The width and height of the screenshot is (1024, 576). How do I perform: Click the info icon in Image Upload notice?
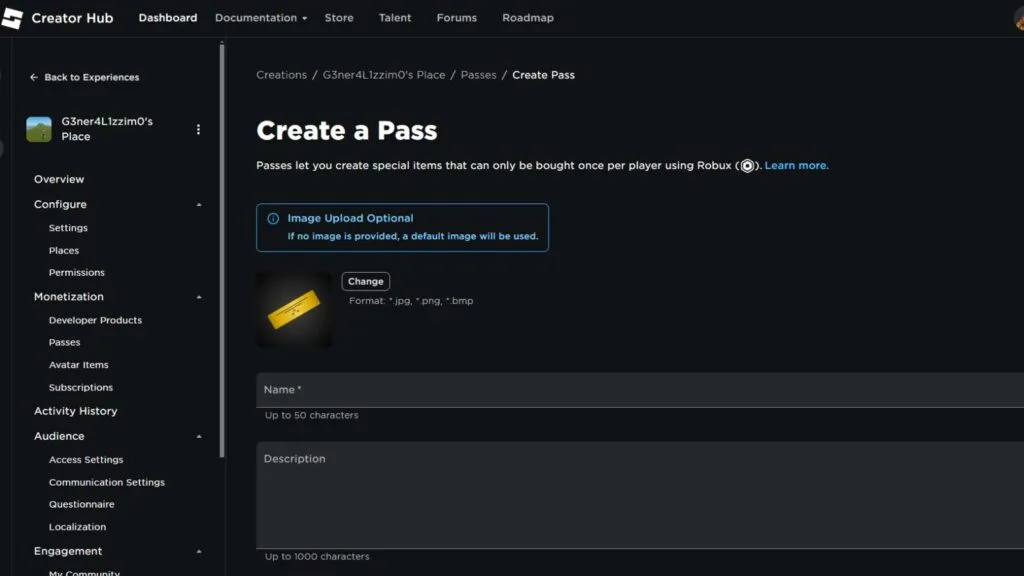pyautogui.click(x=273, y=219)
